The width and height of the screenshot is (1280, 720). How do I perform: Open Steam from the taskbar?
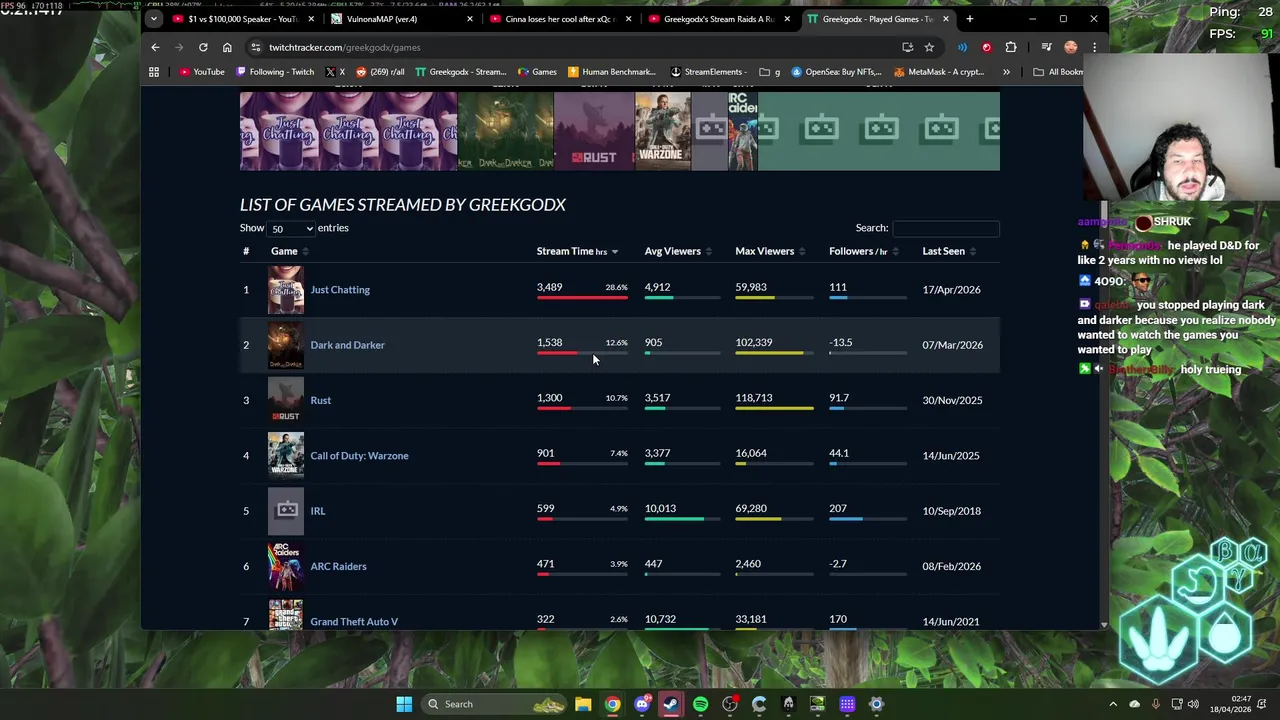[x=671, y=704]
